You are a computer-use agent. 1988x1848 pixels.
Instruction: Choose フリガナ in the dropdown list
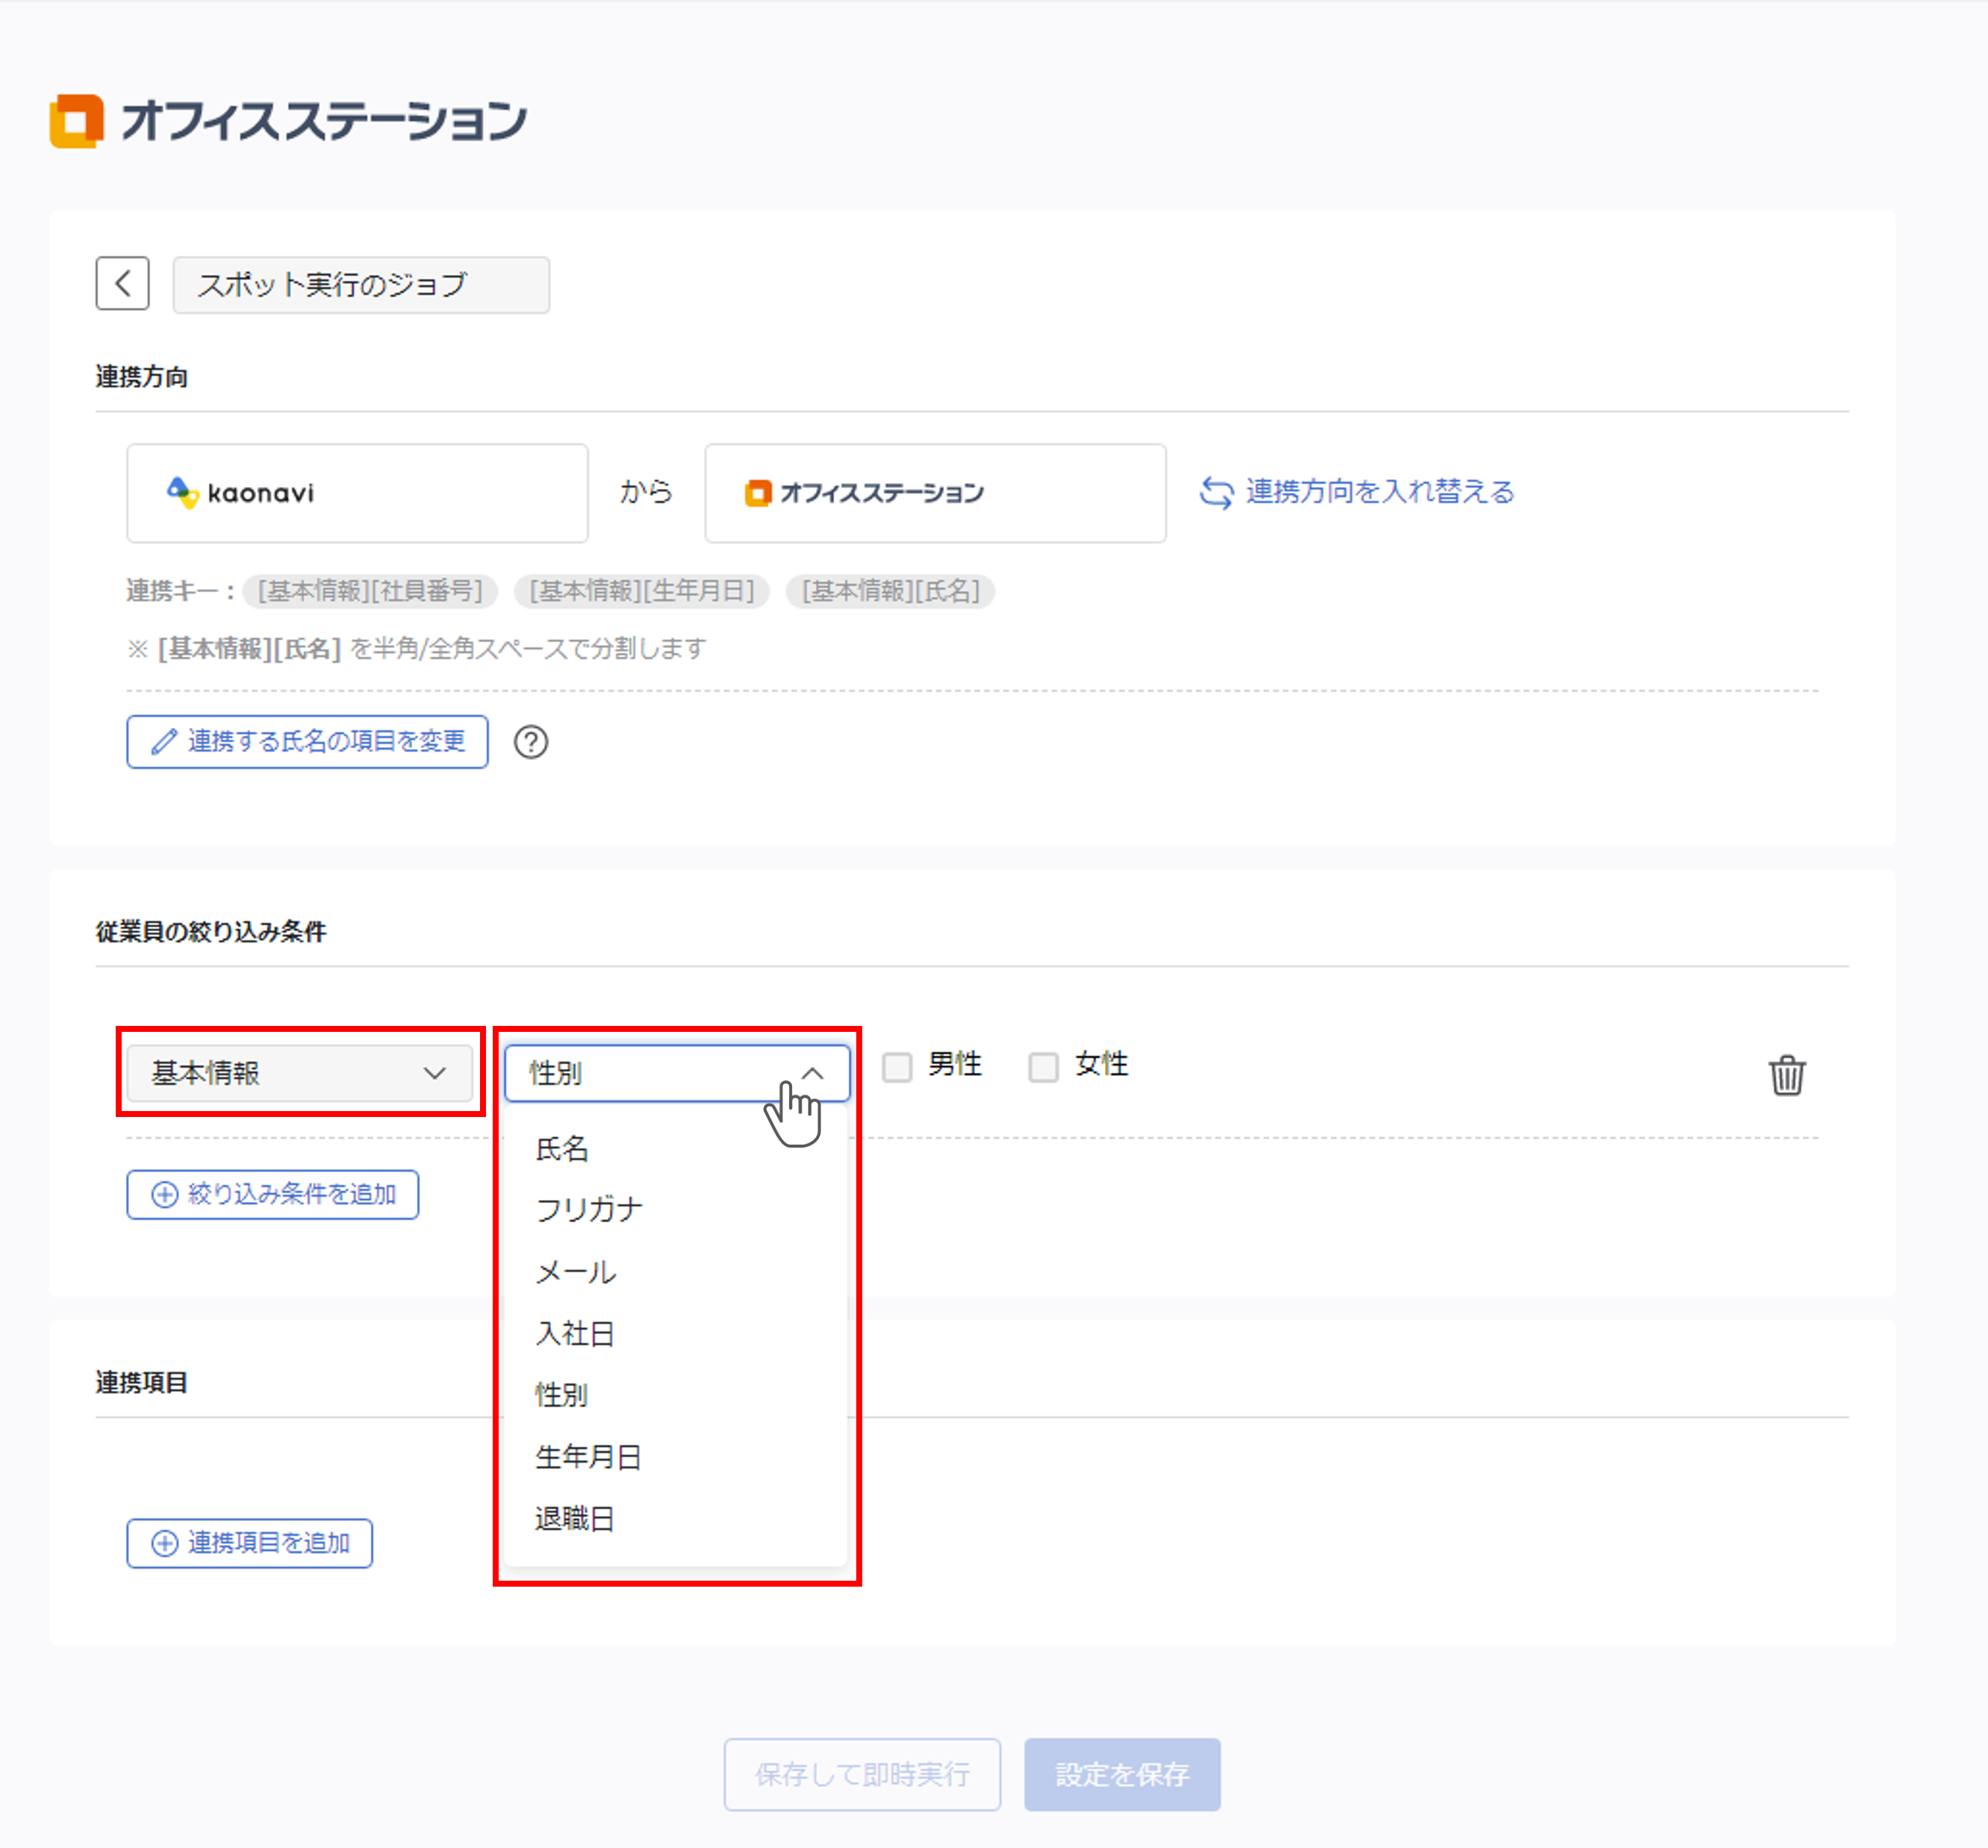click(x=588, y=1210)
